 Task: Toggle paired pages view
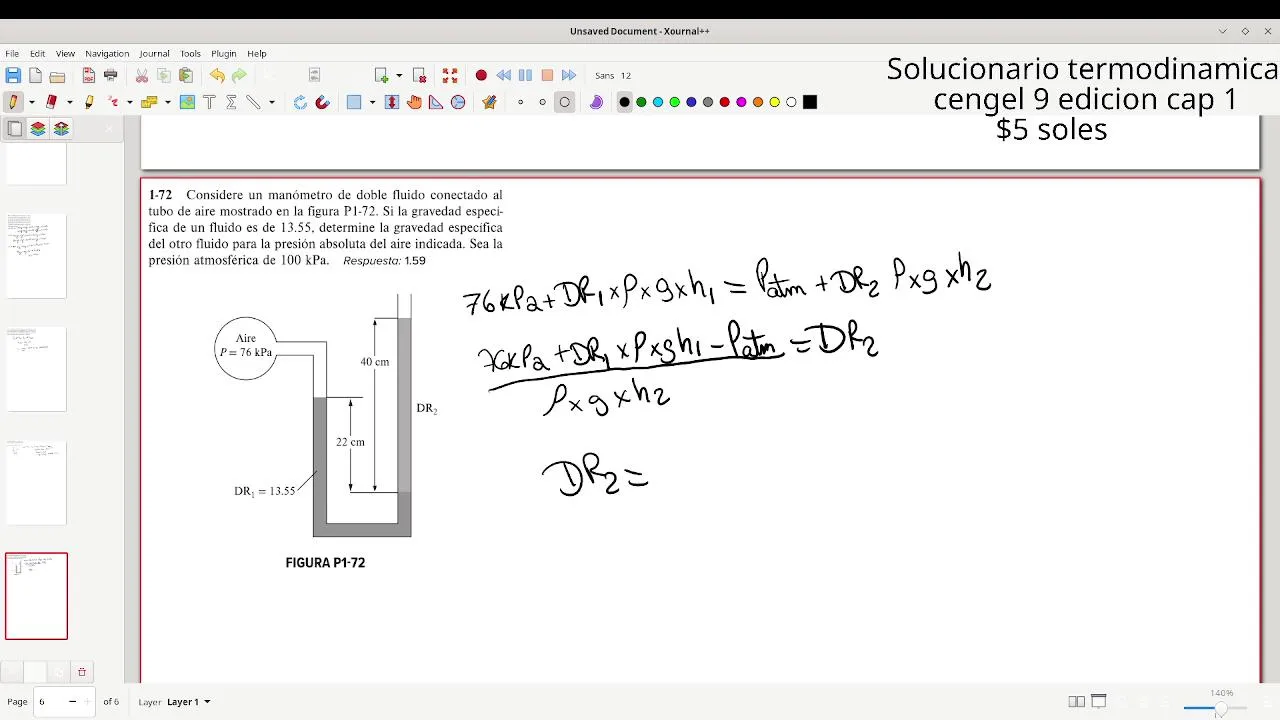coord(1077,702)
